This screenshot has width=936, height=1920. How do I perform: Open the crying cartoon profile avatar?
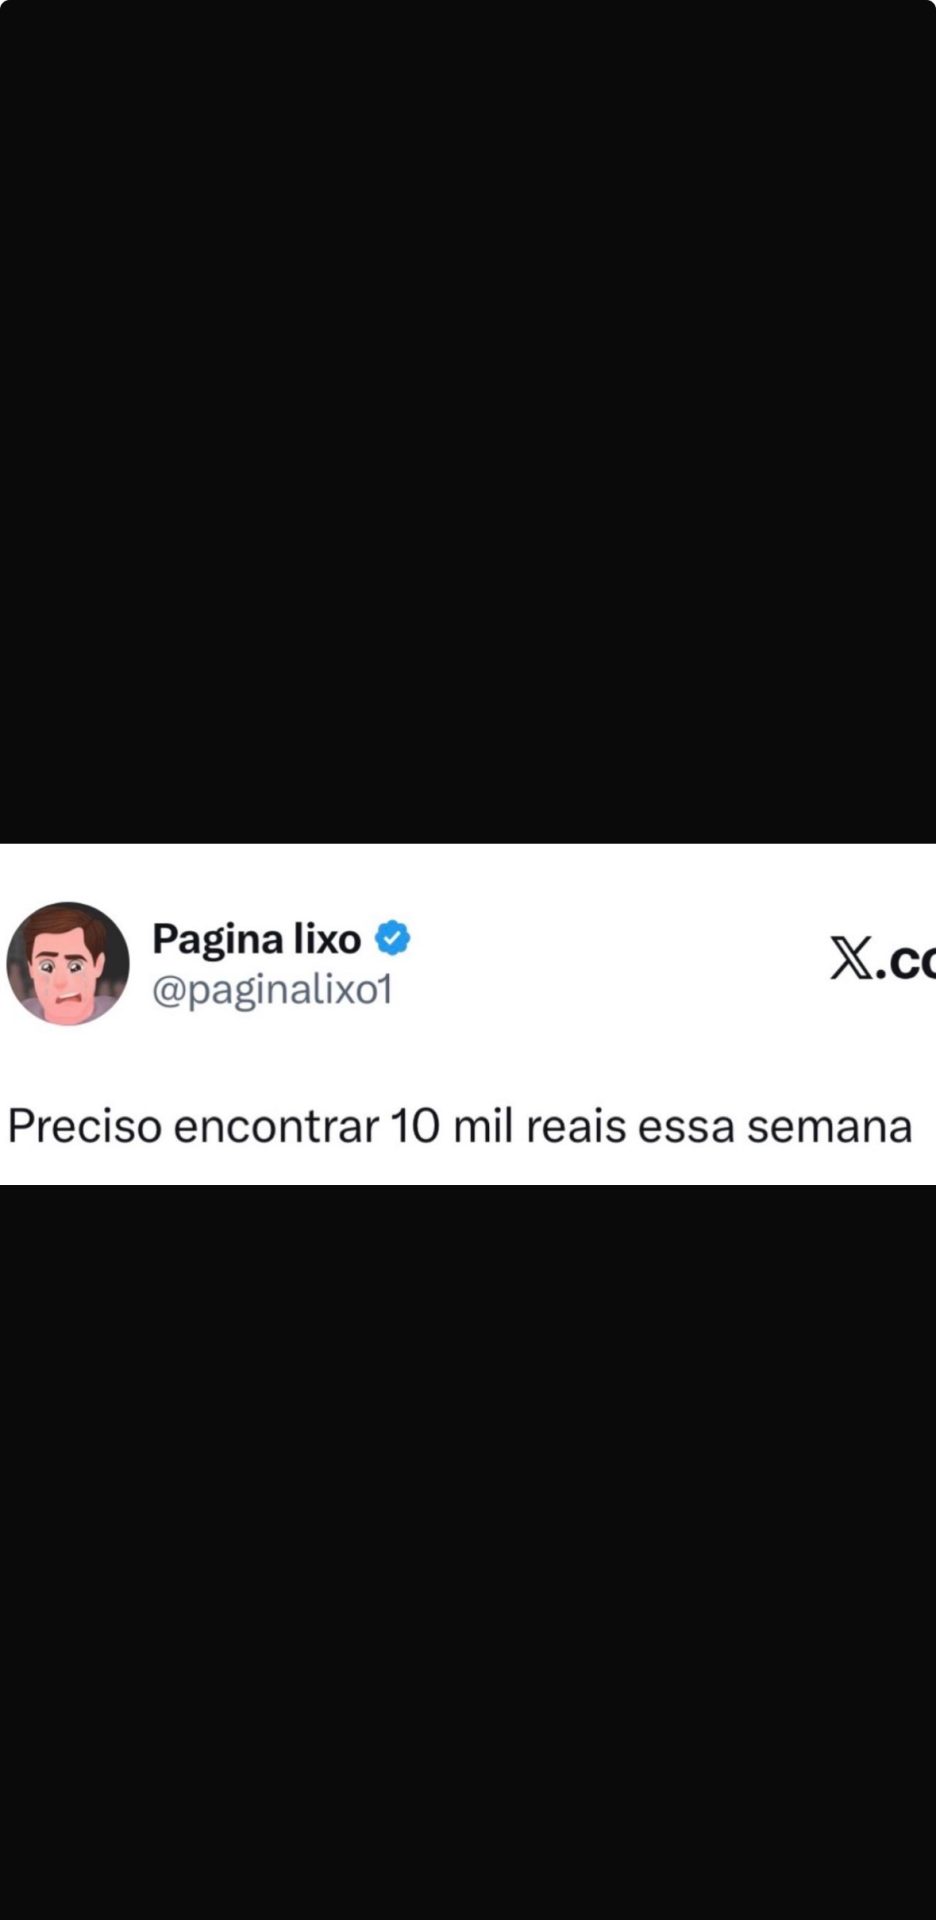pyautogui.click(x=68, y=964)
